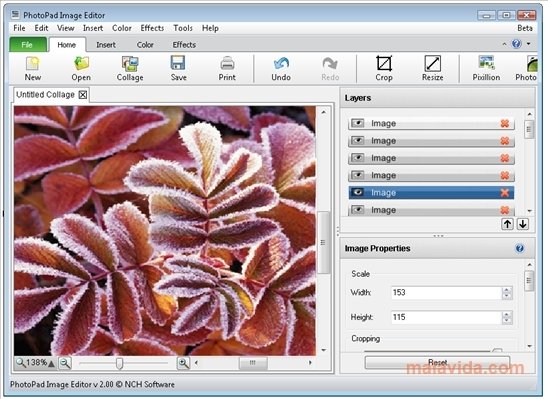Decrease Height with the stepper down arrow
The width and height of the screenshot is (548, 399).
507,320
